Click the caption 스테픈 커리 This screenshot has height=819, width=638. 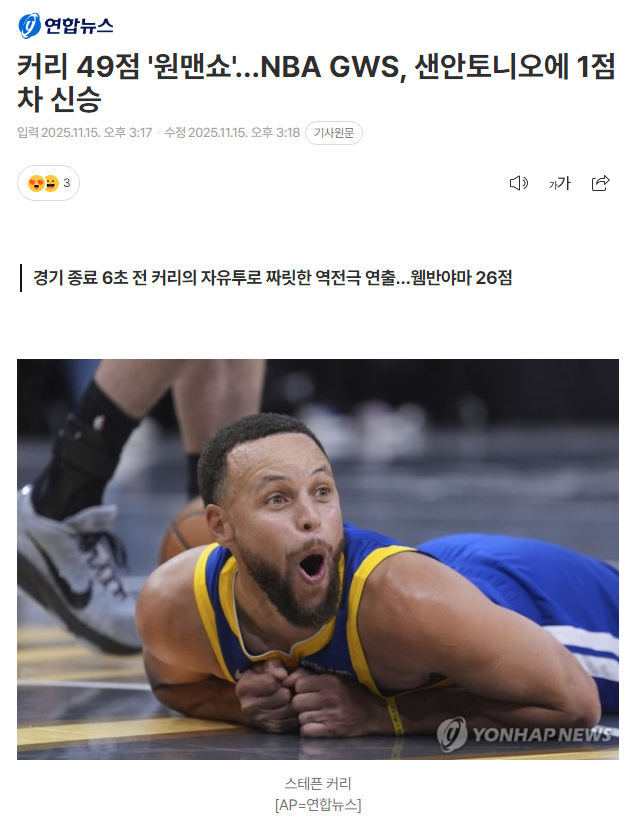point(318,783)
